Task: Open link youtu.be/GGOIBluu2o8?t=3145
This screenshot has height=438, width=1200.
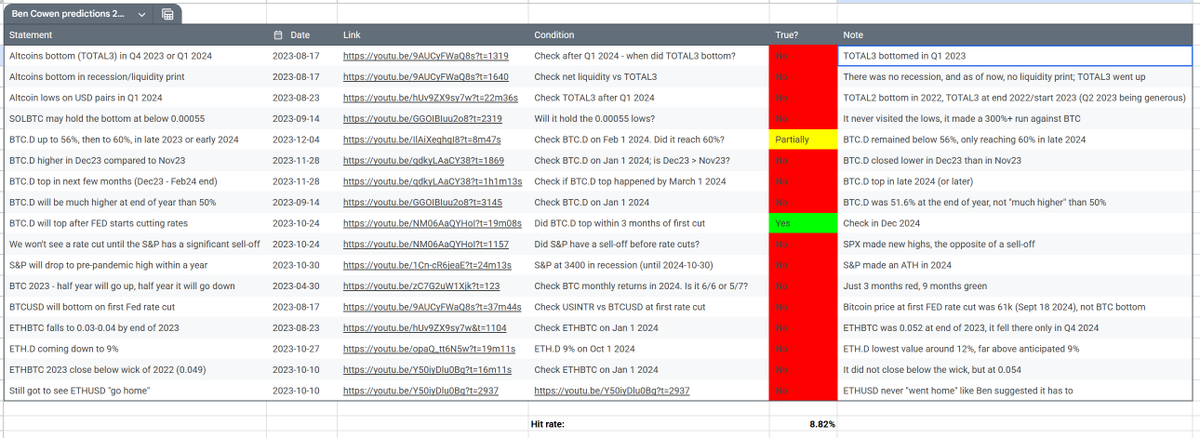Action: pyautogui.click(x=422, y=203)
